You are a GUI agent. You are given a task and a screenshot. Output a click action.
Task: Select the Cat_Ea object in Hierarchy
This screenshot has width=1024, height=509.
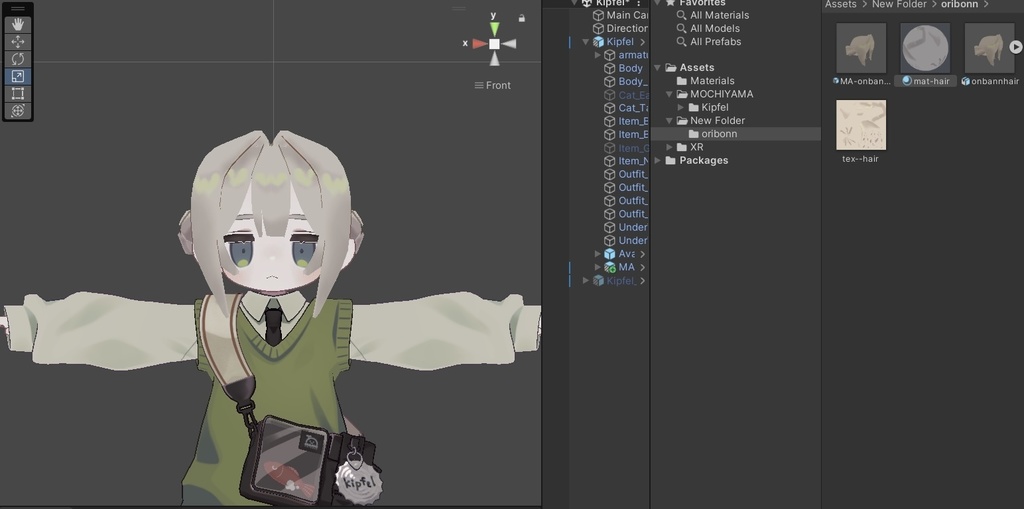(x=609, y=95)
